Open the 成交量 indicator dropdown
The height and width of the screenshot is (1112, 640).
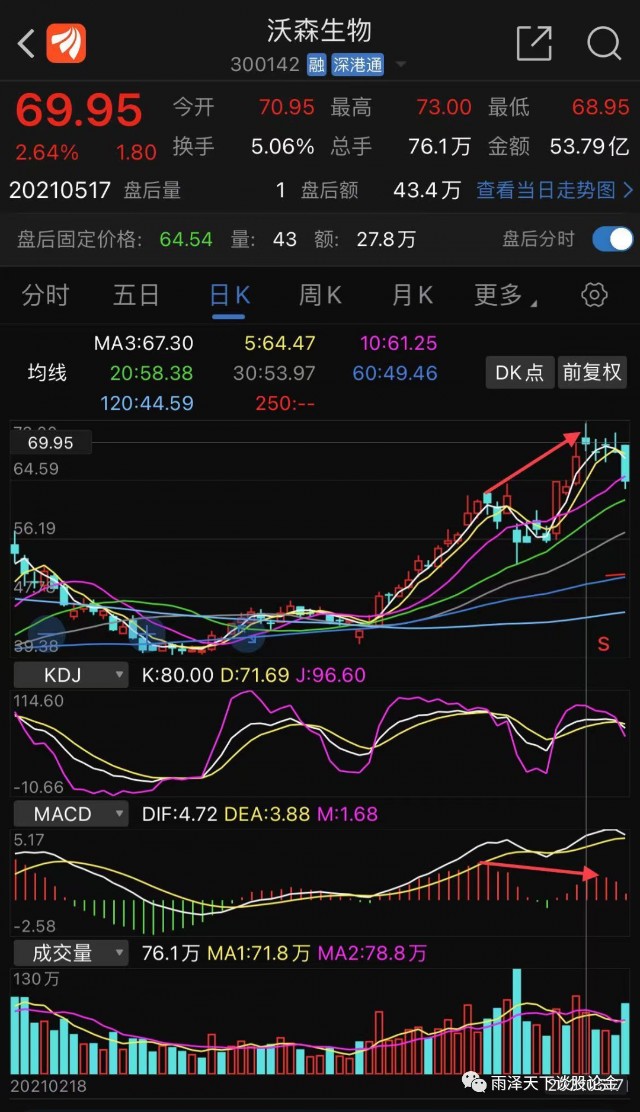pos(70,952)
